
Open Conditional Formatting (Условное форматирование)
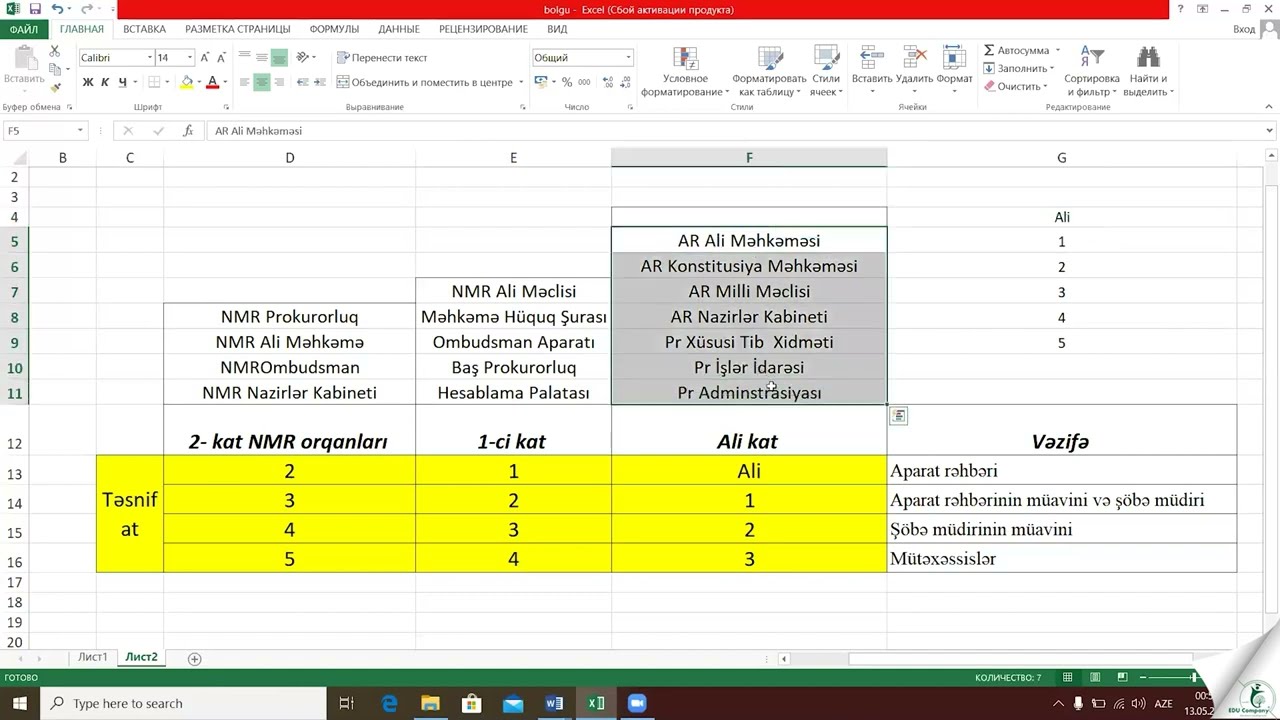(685, 71)
